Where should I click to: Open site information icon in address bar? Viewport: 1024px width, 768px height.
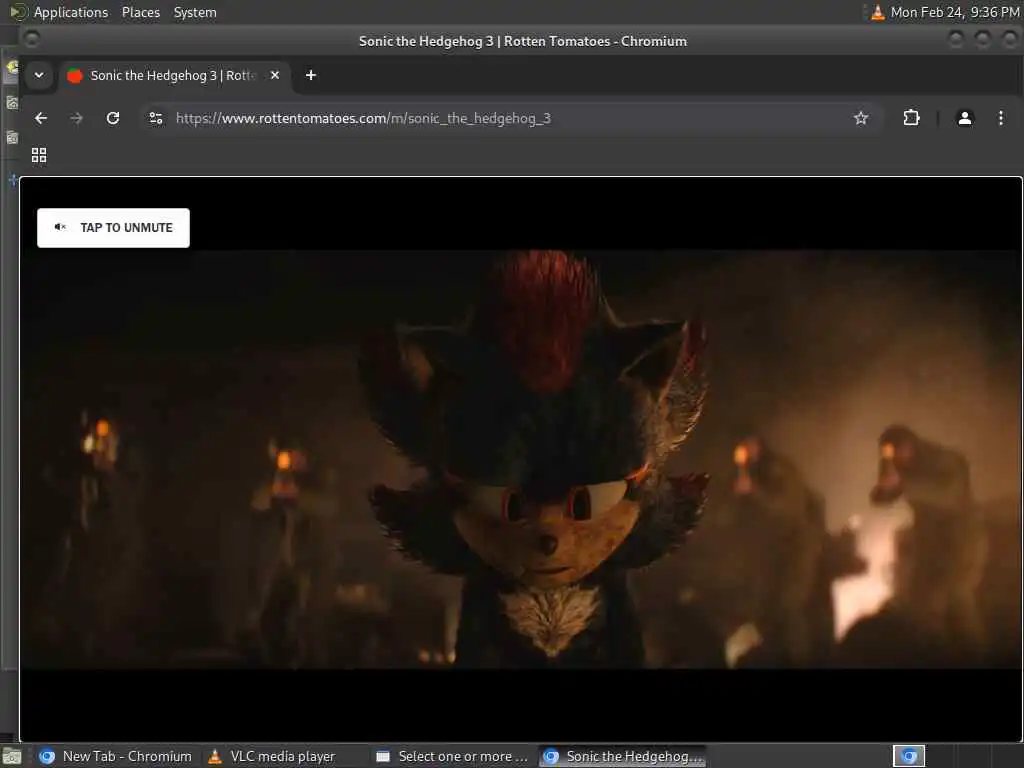point(156,118)
